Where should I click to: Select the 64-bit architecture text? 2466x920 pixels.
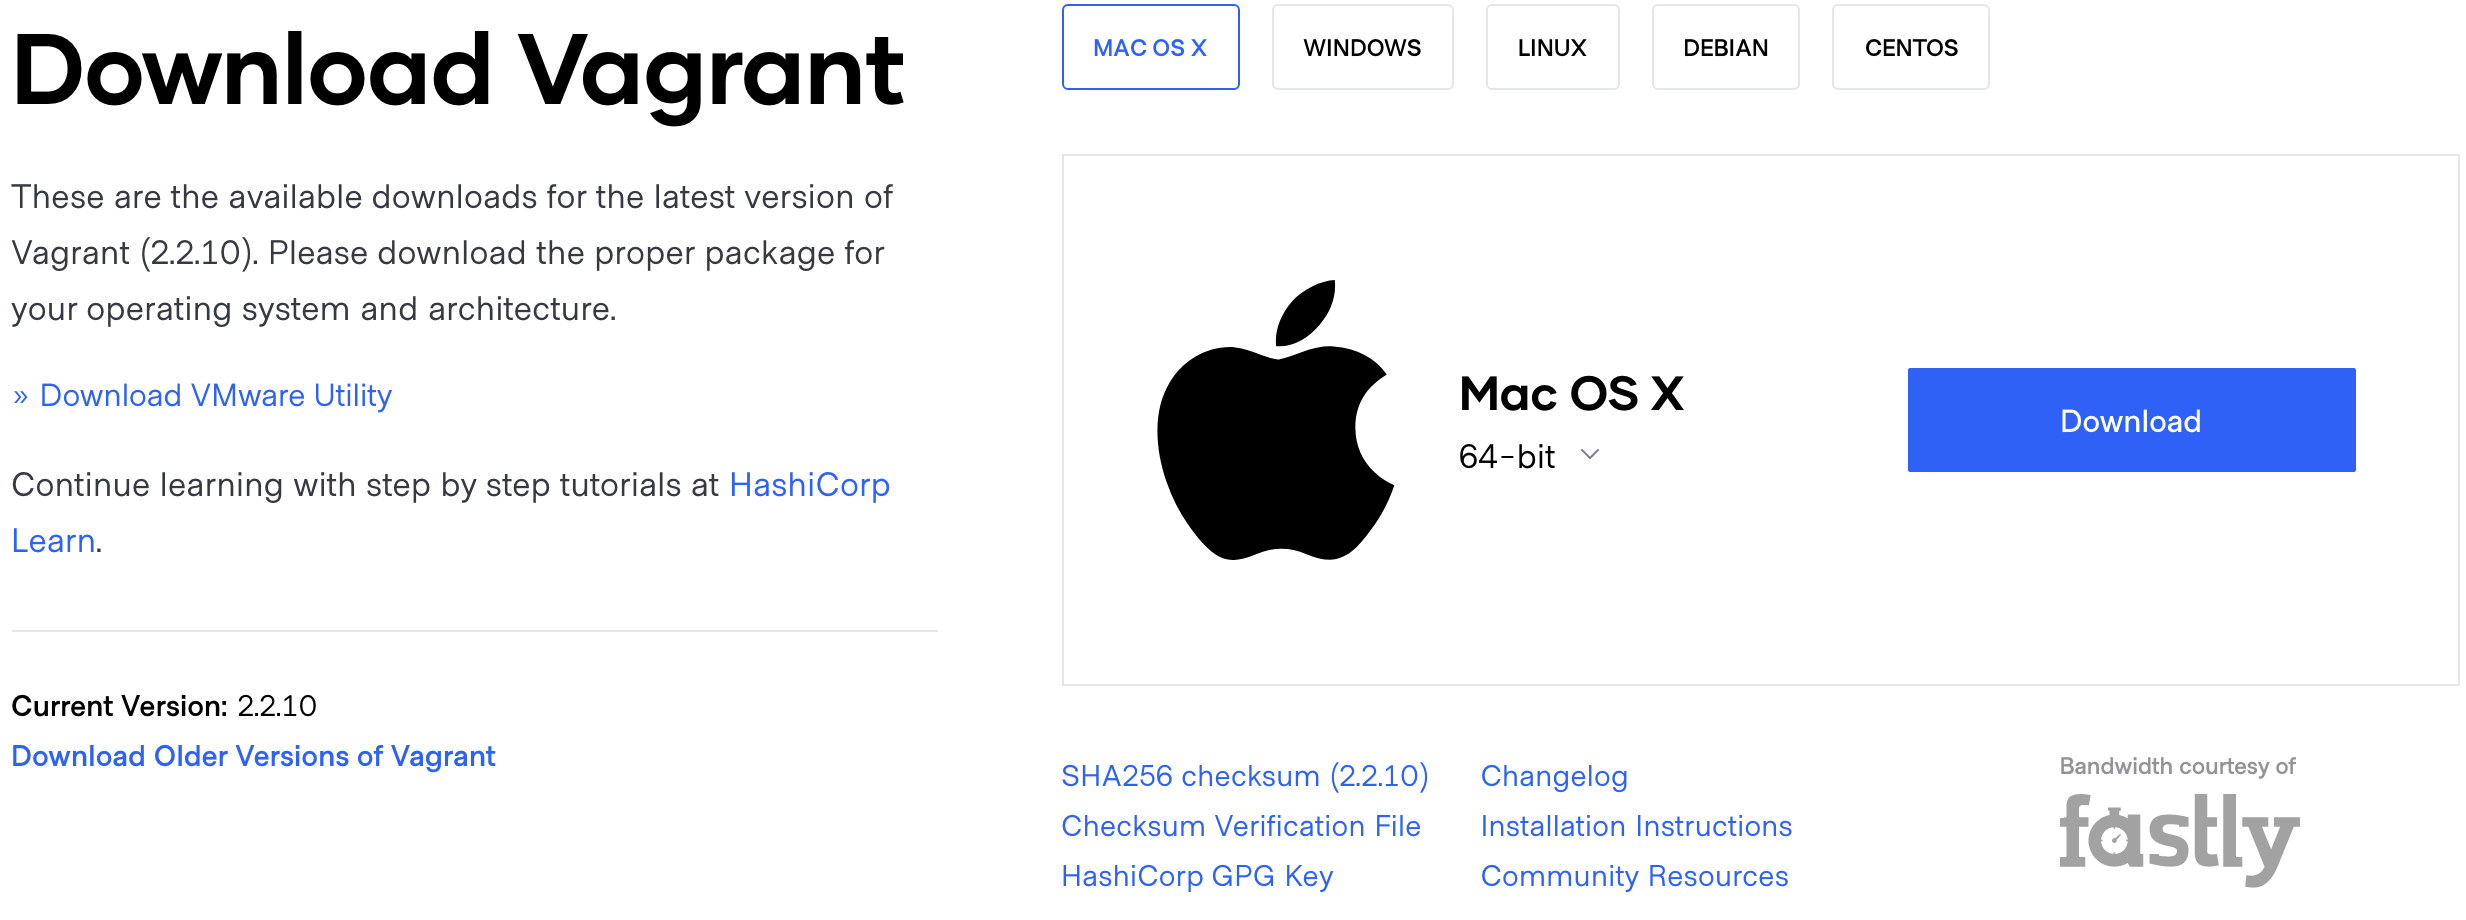tap(1506, 457)
